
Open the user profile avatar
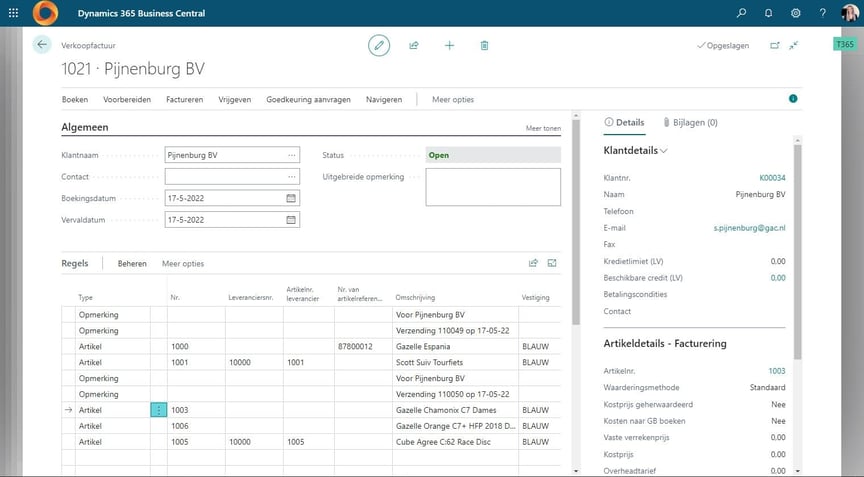tap(850, 13)
